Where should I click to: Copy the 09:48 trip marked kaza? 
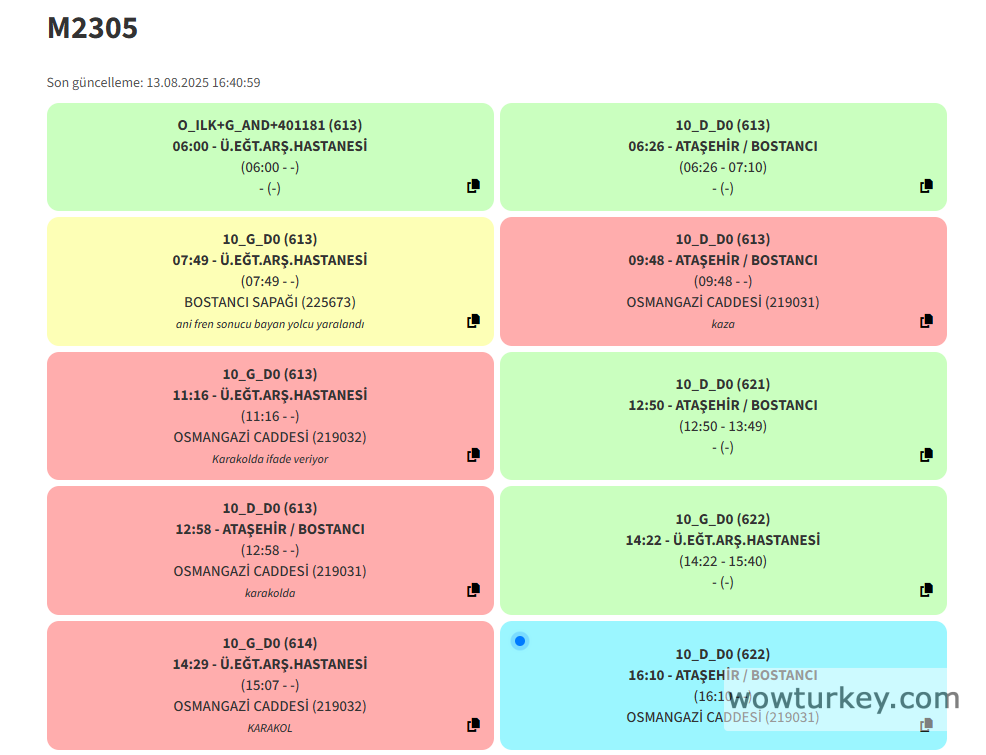point(927,321)
